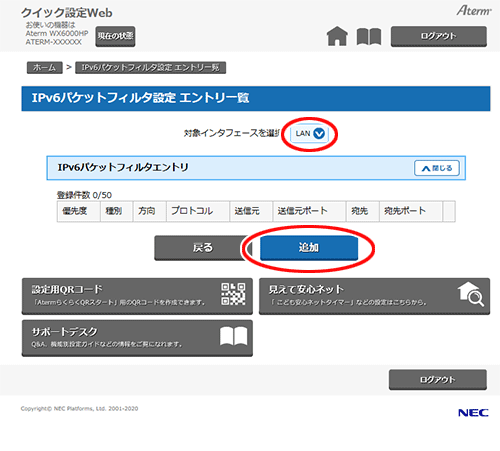Click the 優先度 column header
This screenshot has height=451, width=500.
click(79, 211)
